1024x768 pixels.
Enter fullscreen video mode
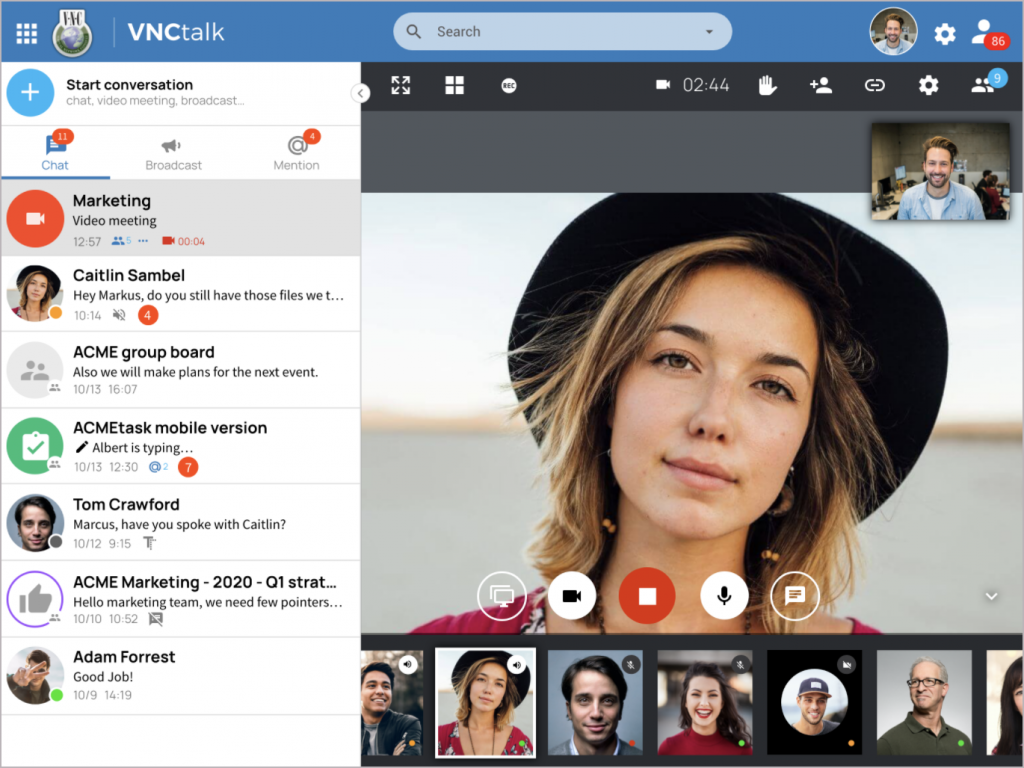point(400,85)
